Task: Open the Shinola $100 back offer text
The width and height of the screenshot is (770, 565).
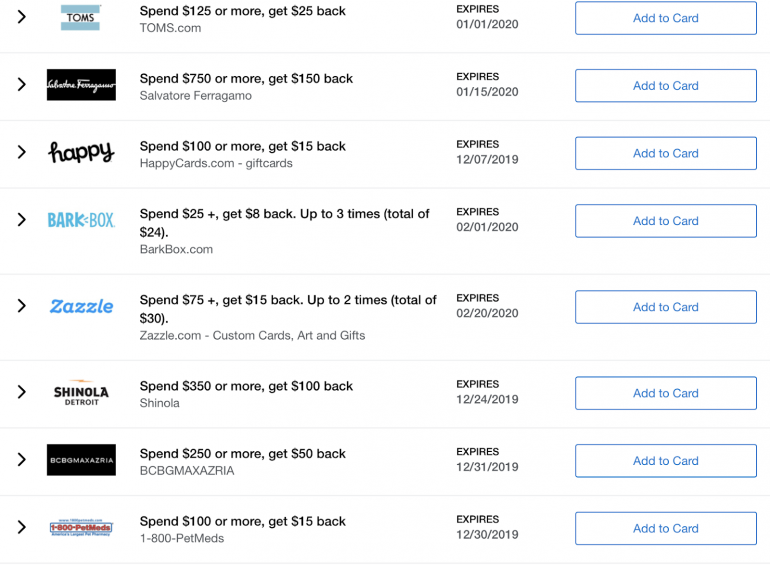Action: [246, 386]
